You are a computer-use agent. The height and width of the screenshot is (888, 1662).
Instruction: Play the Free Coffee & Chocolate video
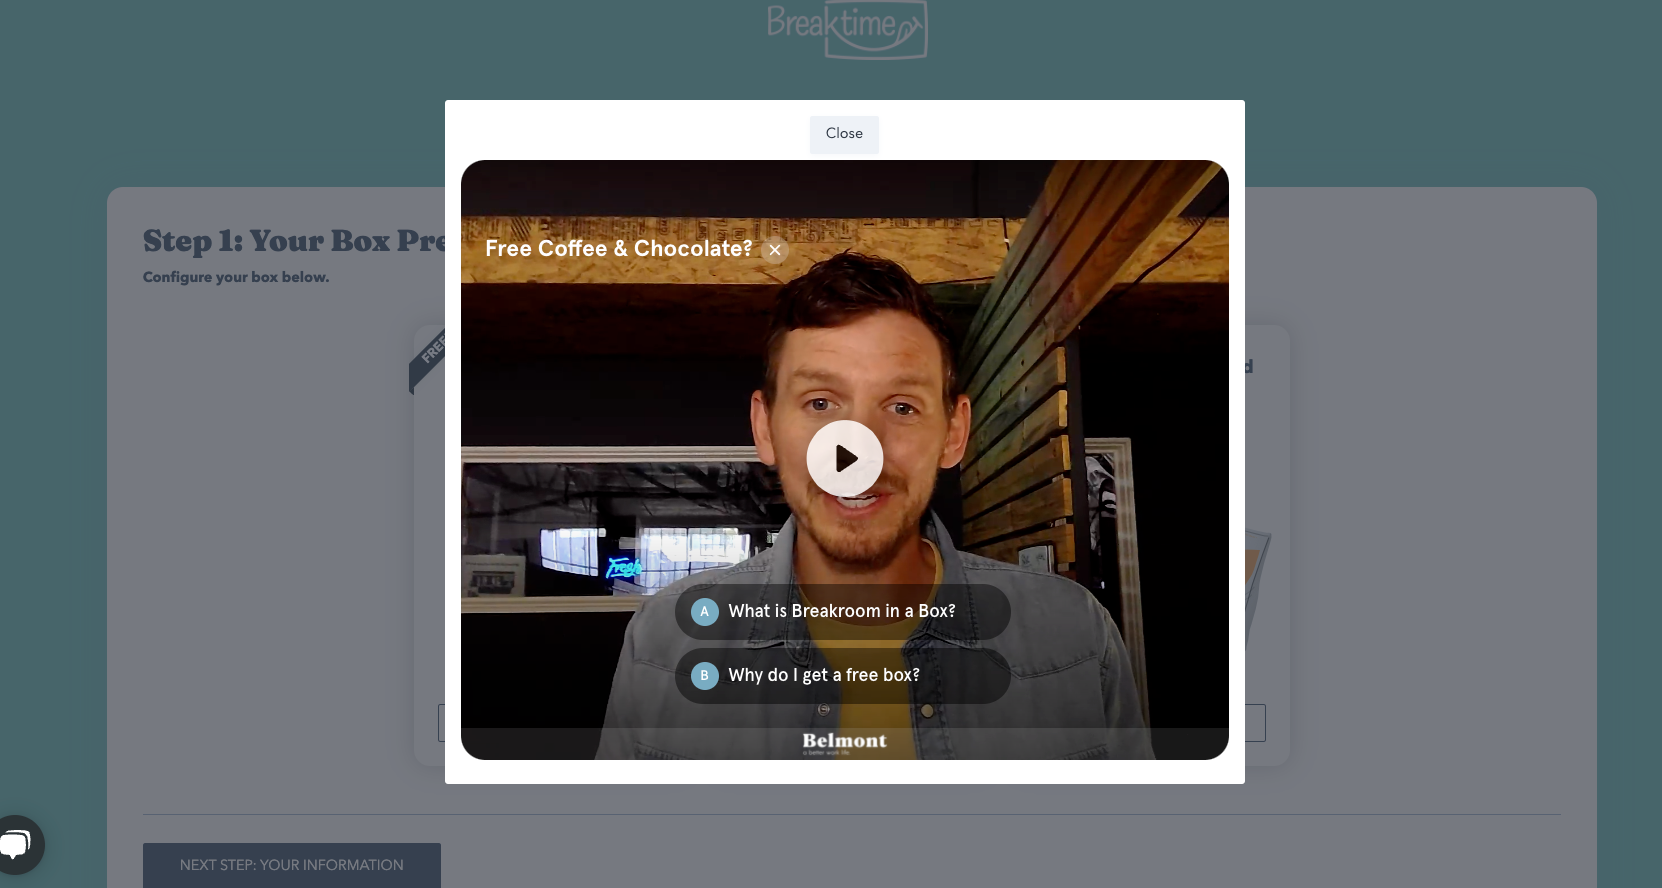[845, 458]
